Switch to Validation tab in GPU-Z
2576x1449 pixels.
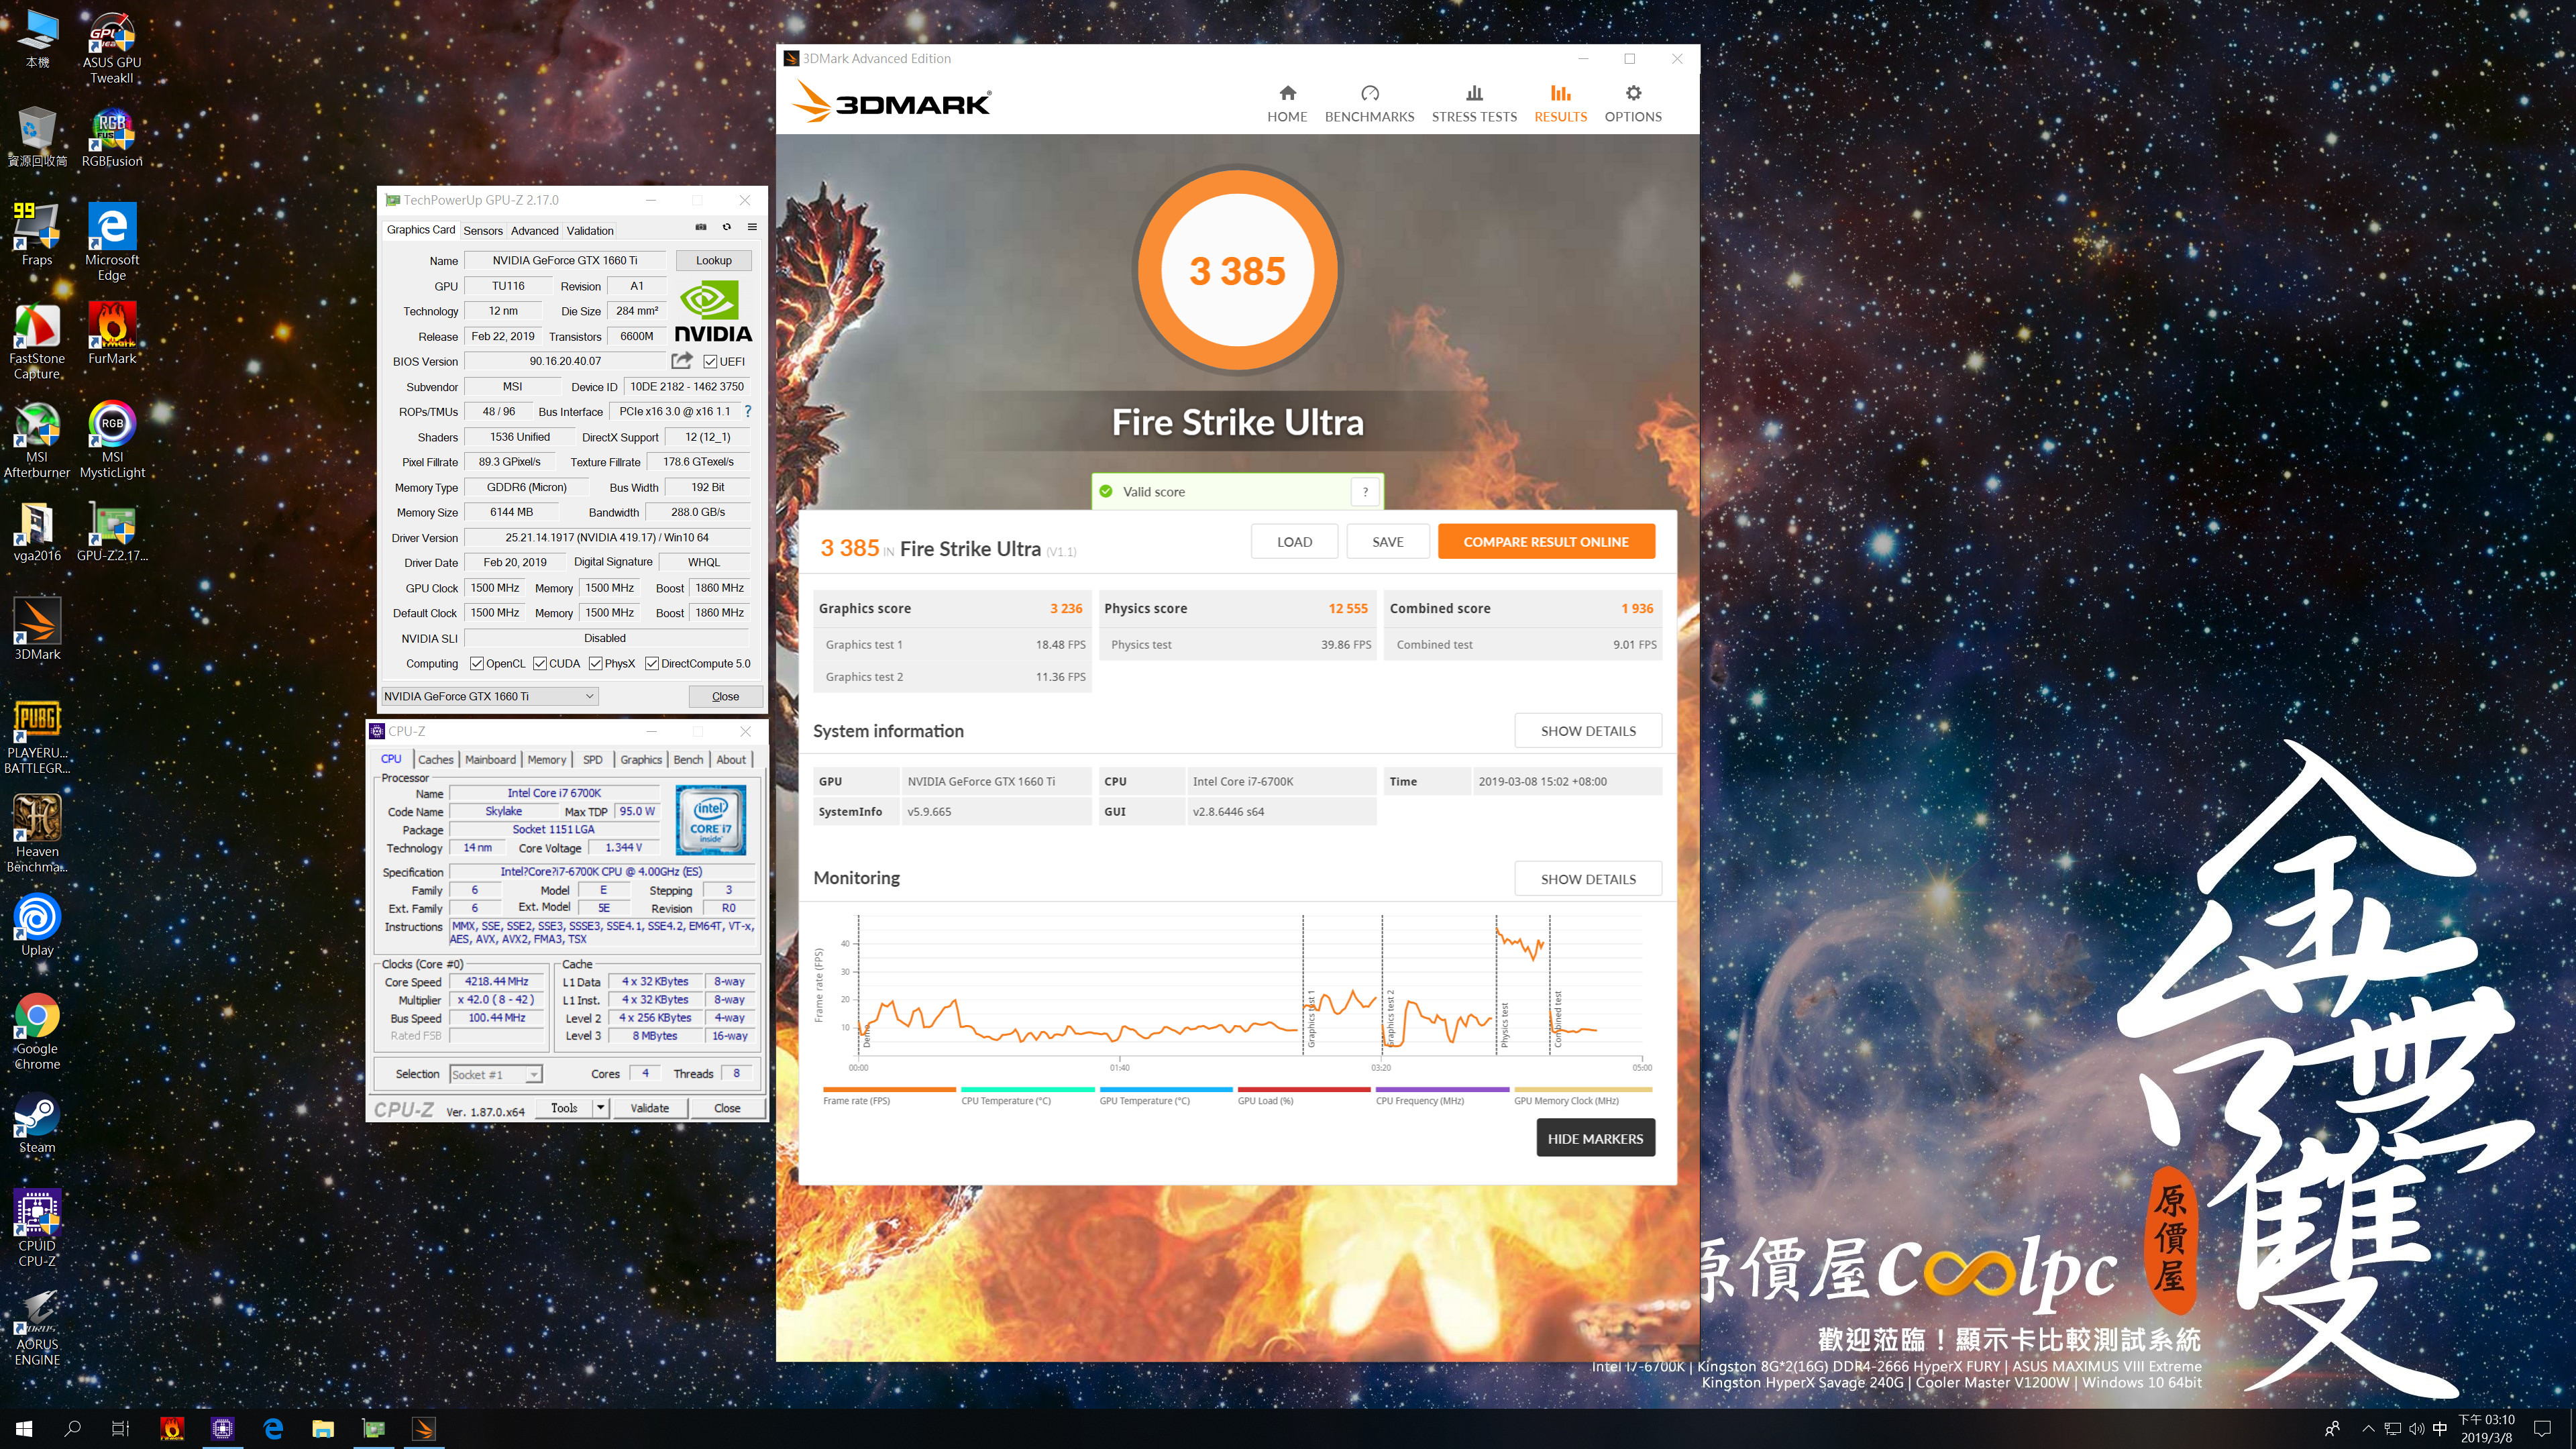point(590,230)
